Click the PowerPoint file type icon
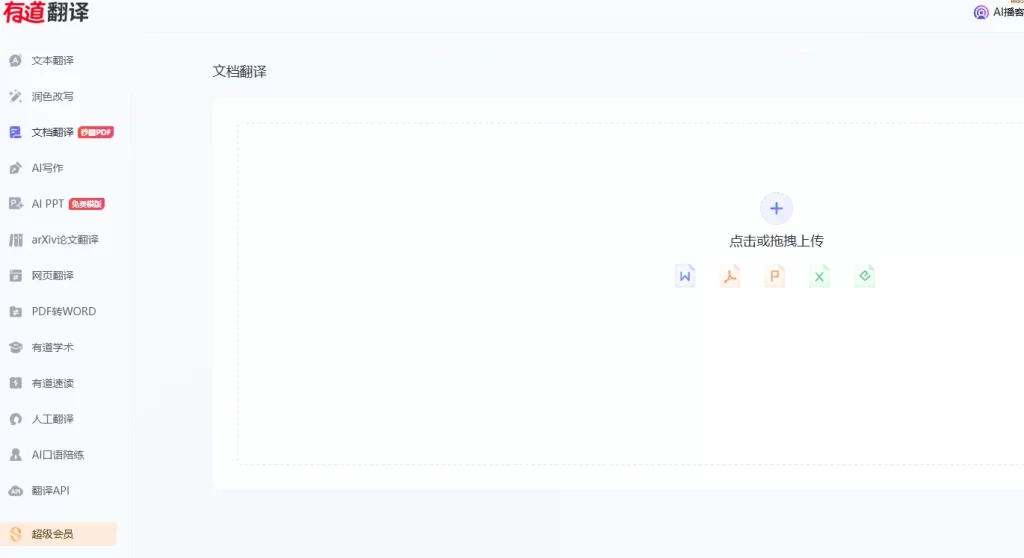 pyautogui.click(x=775, y=276)
